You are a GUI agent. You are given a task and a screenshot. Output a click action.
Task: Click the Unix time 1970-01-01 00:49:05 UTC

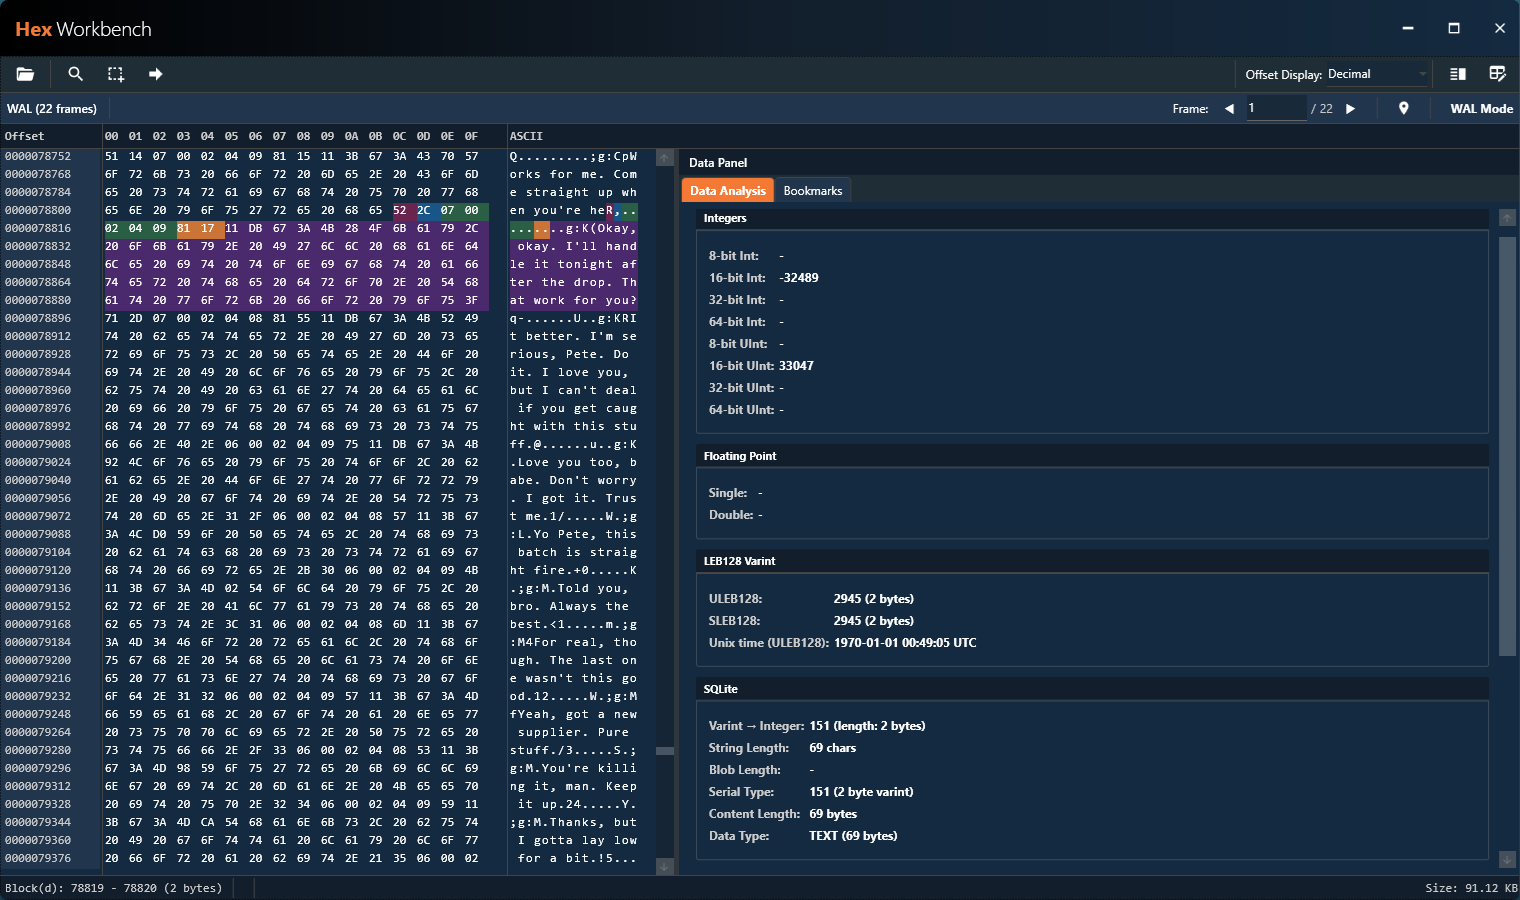pos(905,643)
